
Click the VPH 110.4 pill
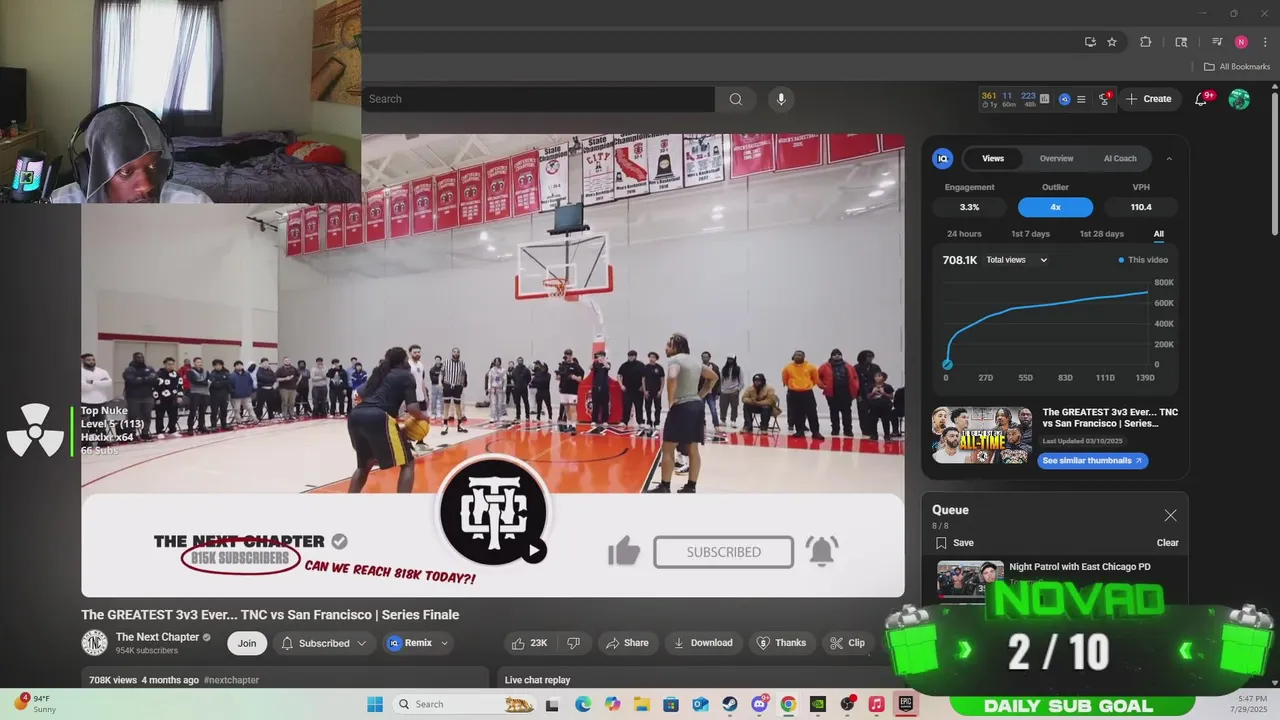1141,207
